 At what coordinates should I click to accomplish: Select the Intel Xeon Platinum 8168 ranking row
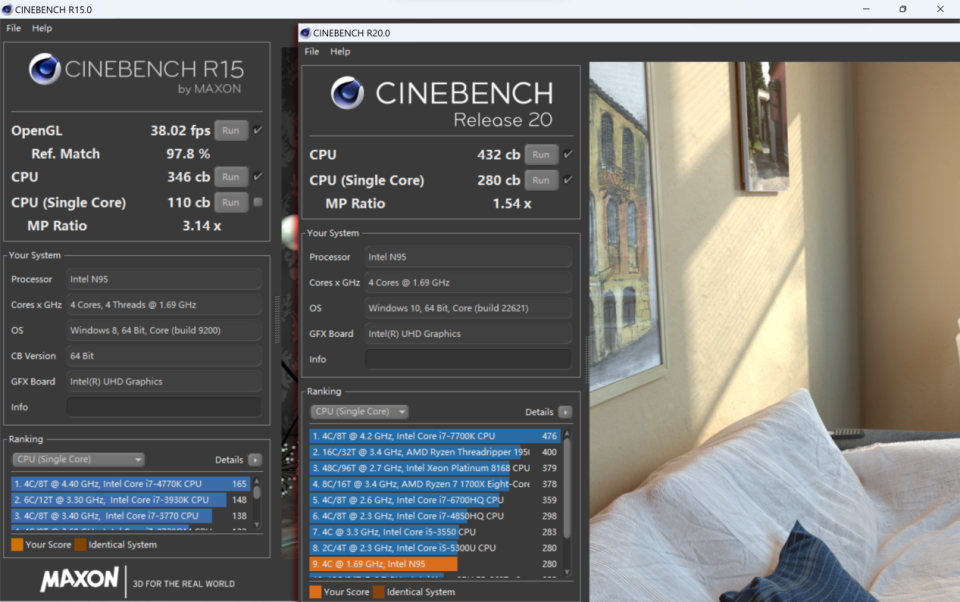(435, 468)
